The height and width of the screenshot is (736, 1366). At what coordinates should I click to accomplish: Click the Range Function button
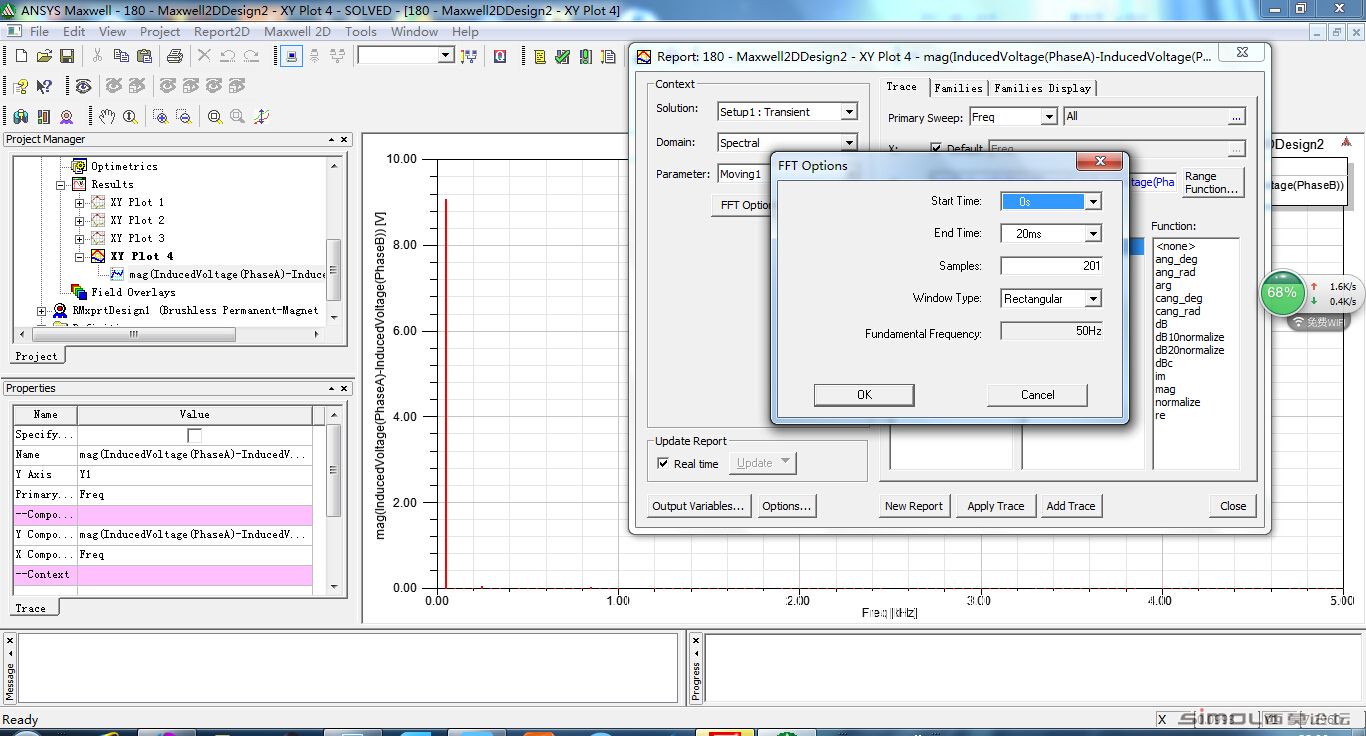1212,182
